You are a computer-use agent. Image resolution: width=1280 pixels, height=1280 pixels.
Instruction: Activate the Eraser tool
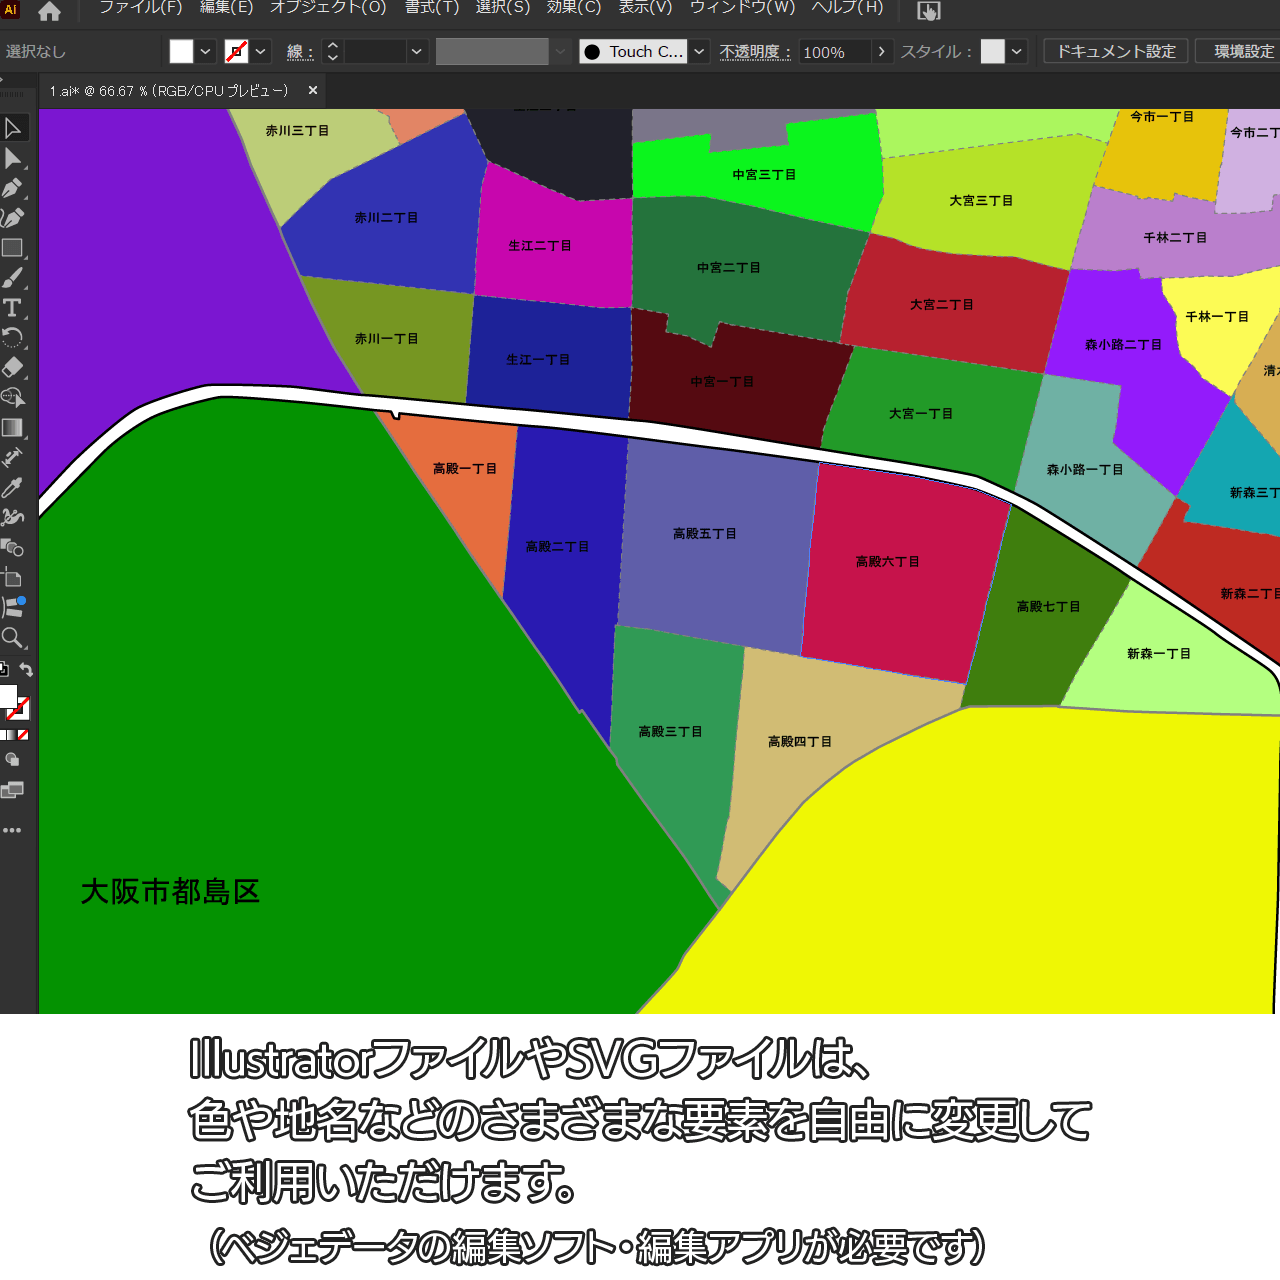[13, 368]
